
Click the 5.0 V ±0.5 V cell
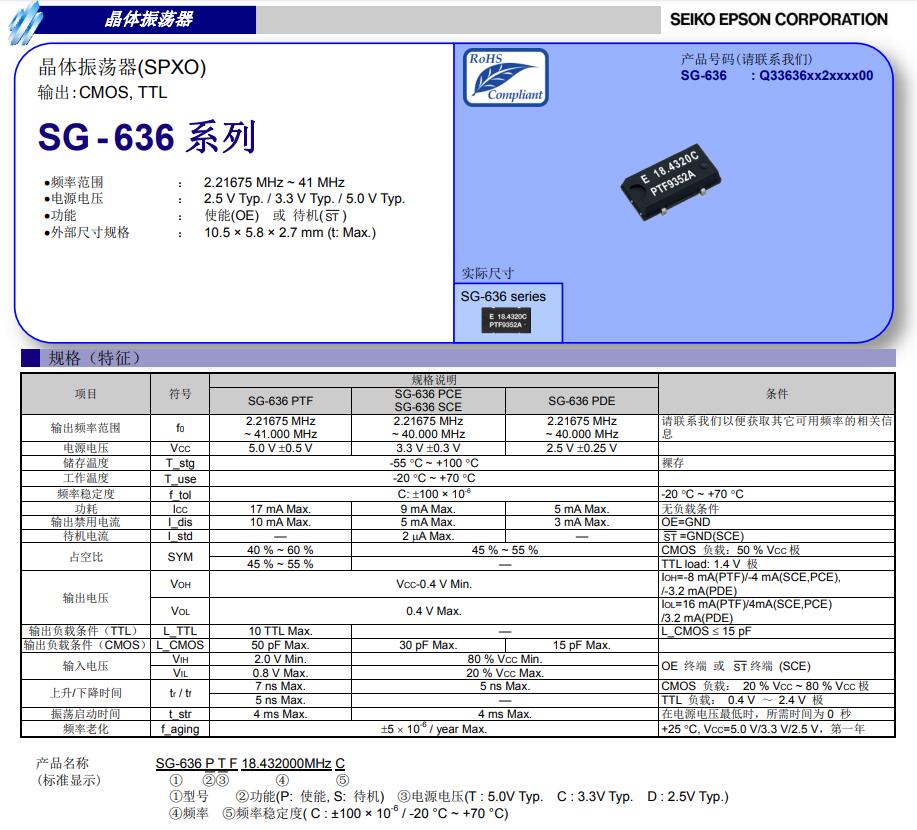coord(281,448)
